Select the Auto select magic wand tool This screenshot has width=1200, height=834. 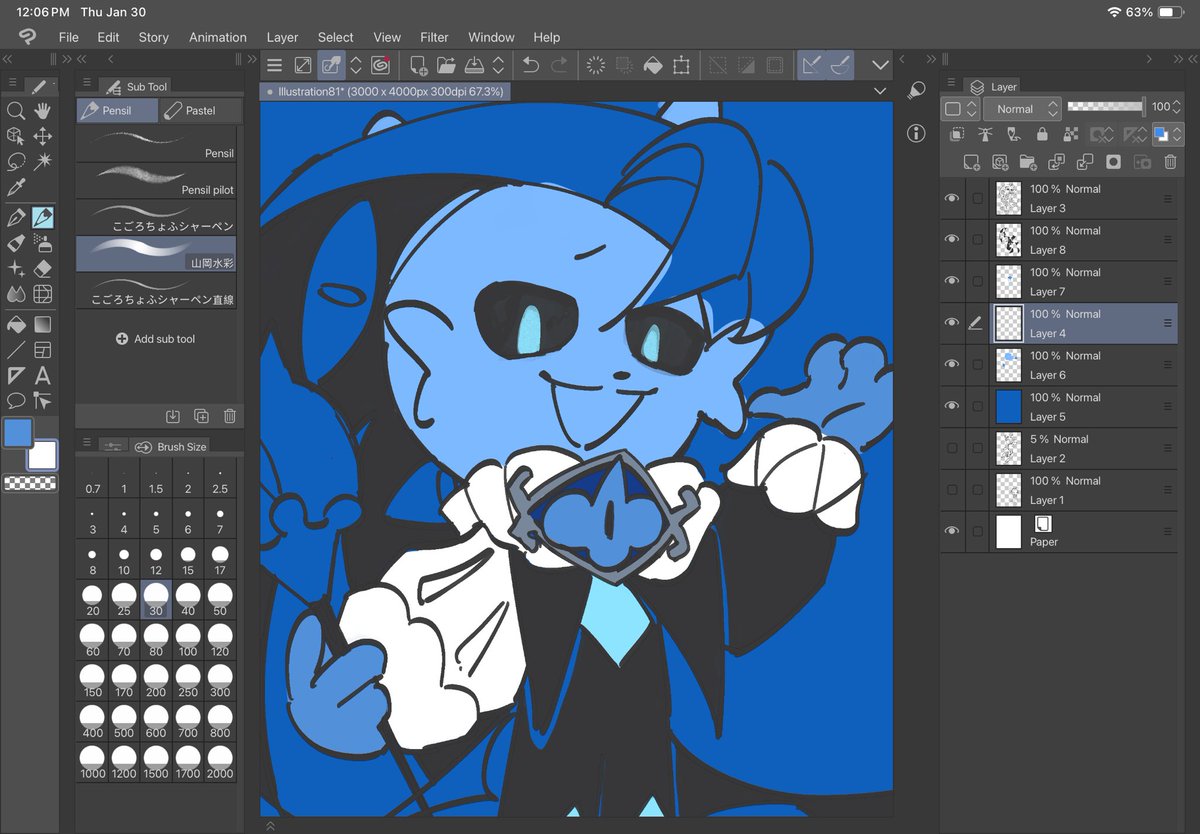tap(43, 161)
